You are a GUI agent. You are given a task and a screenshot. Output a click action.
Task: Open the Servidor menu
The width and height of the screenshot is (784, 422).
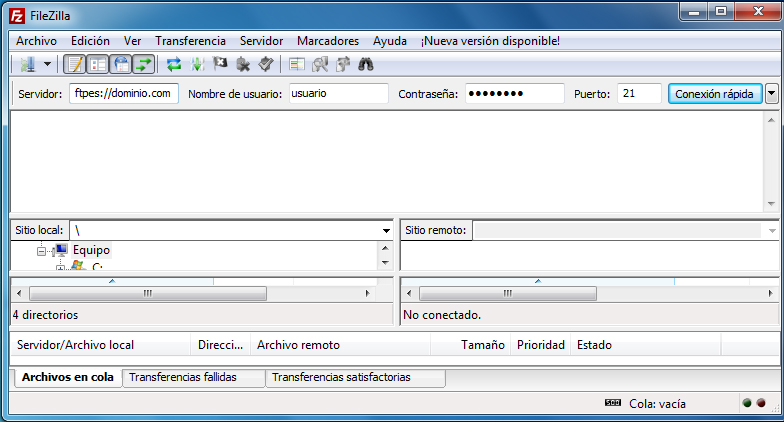[x=261, y=41]
